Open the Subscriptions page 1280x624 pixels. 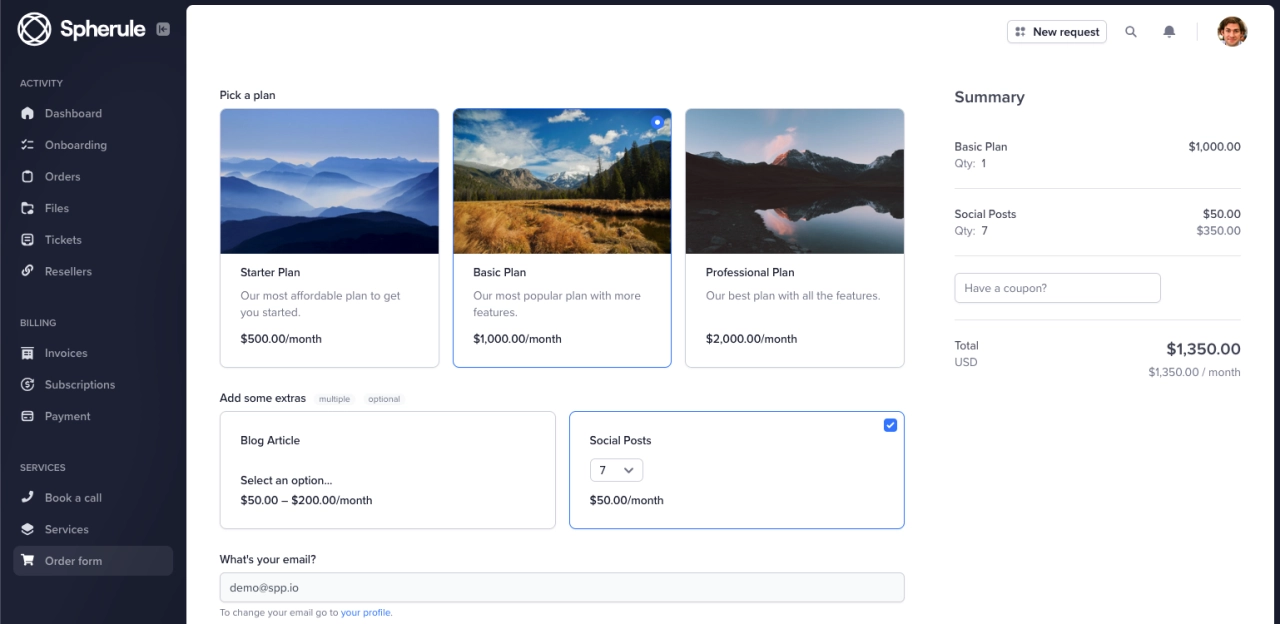pyautogui.click(x=80, y=385)
